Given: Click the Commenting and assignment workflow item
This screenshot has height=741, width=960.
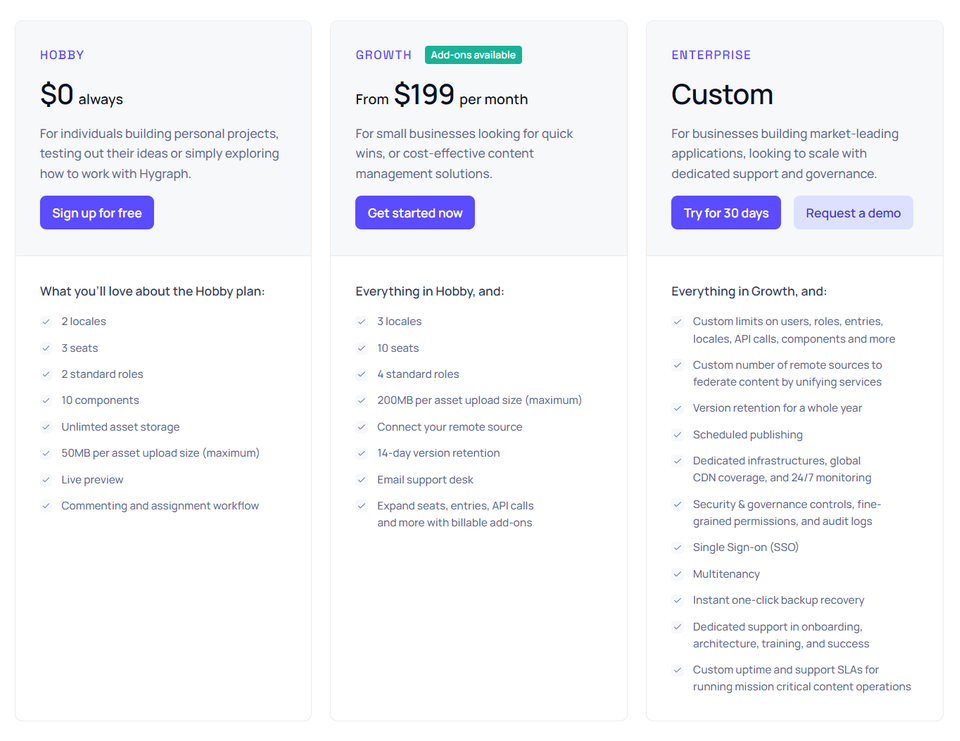Looking at the screenshot, I should click(x=160, y=506).
